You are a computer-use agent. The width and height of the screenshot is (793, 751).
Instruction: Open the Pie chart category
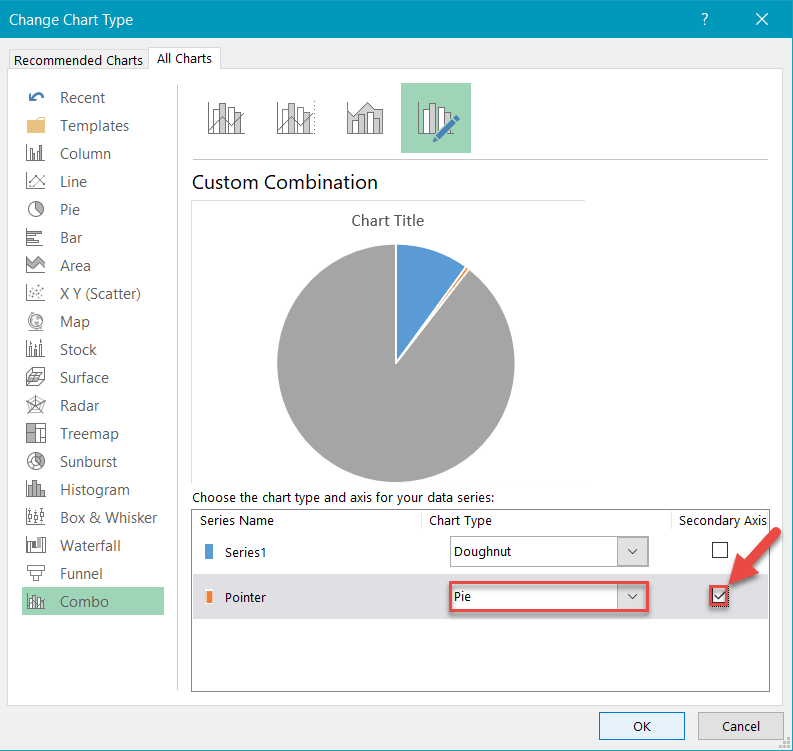point(69,210)
